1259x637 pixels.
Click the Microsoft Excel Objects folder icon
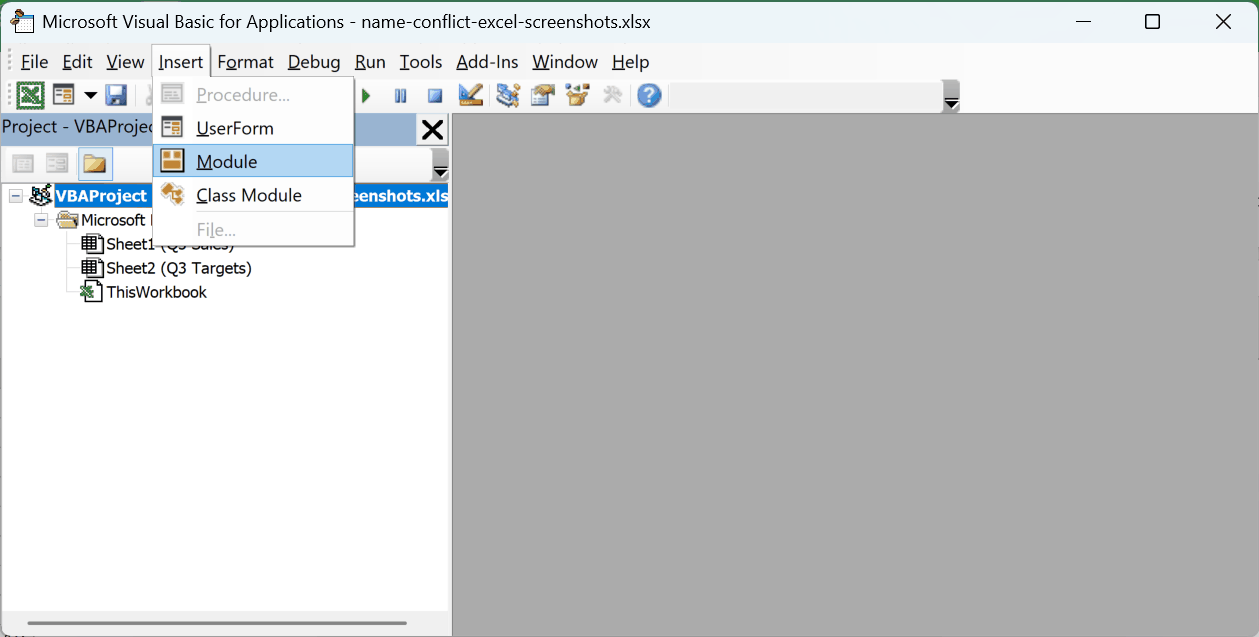click(67, 220)
